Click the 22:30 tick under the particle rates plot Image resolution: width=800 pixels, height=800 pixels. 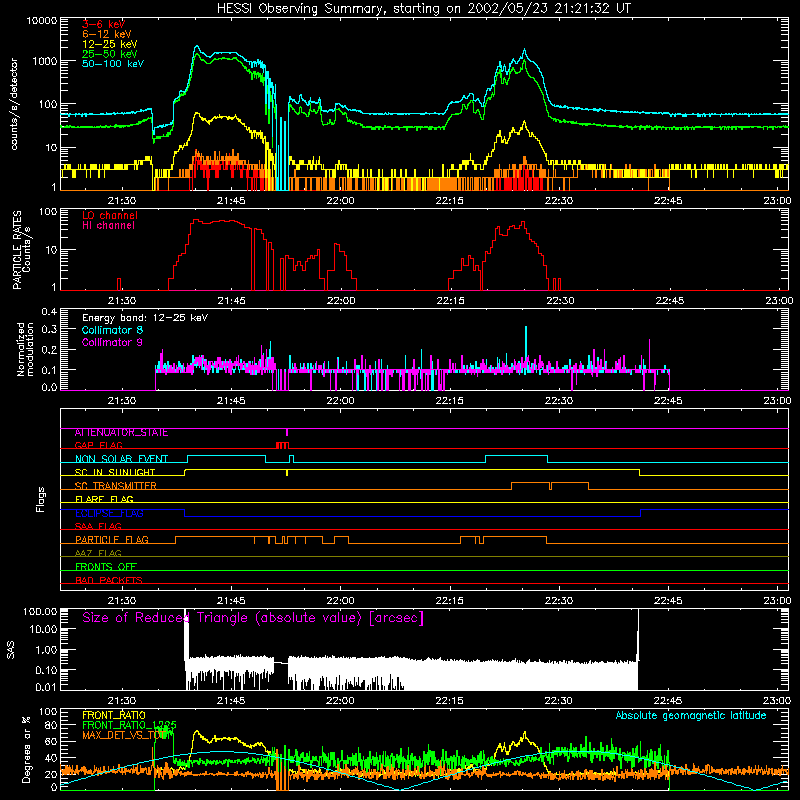560,301
